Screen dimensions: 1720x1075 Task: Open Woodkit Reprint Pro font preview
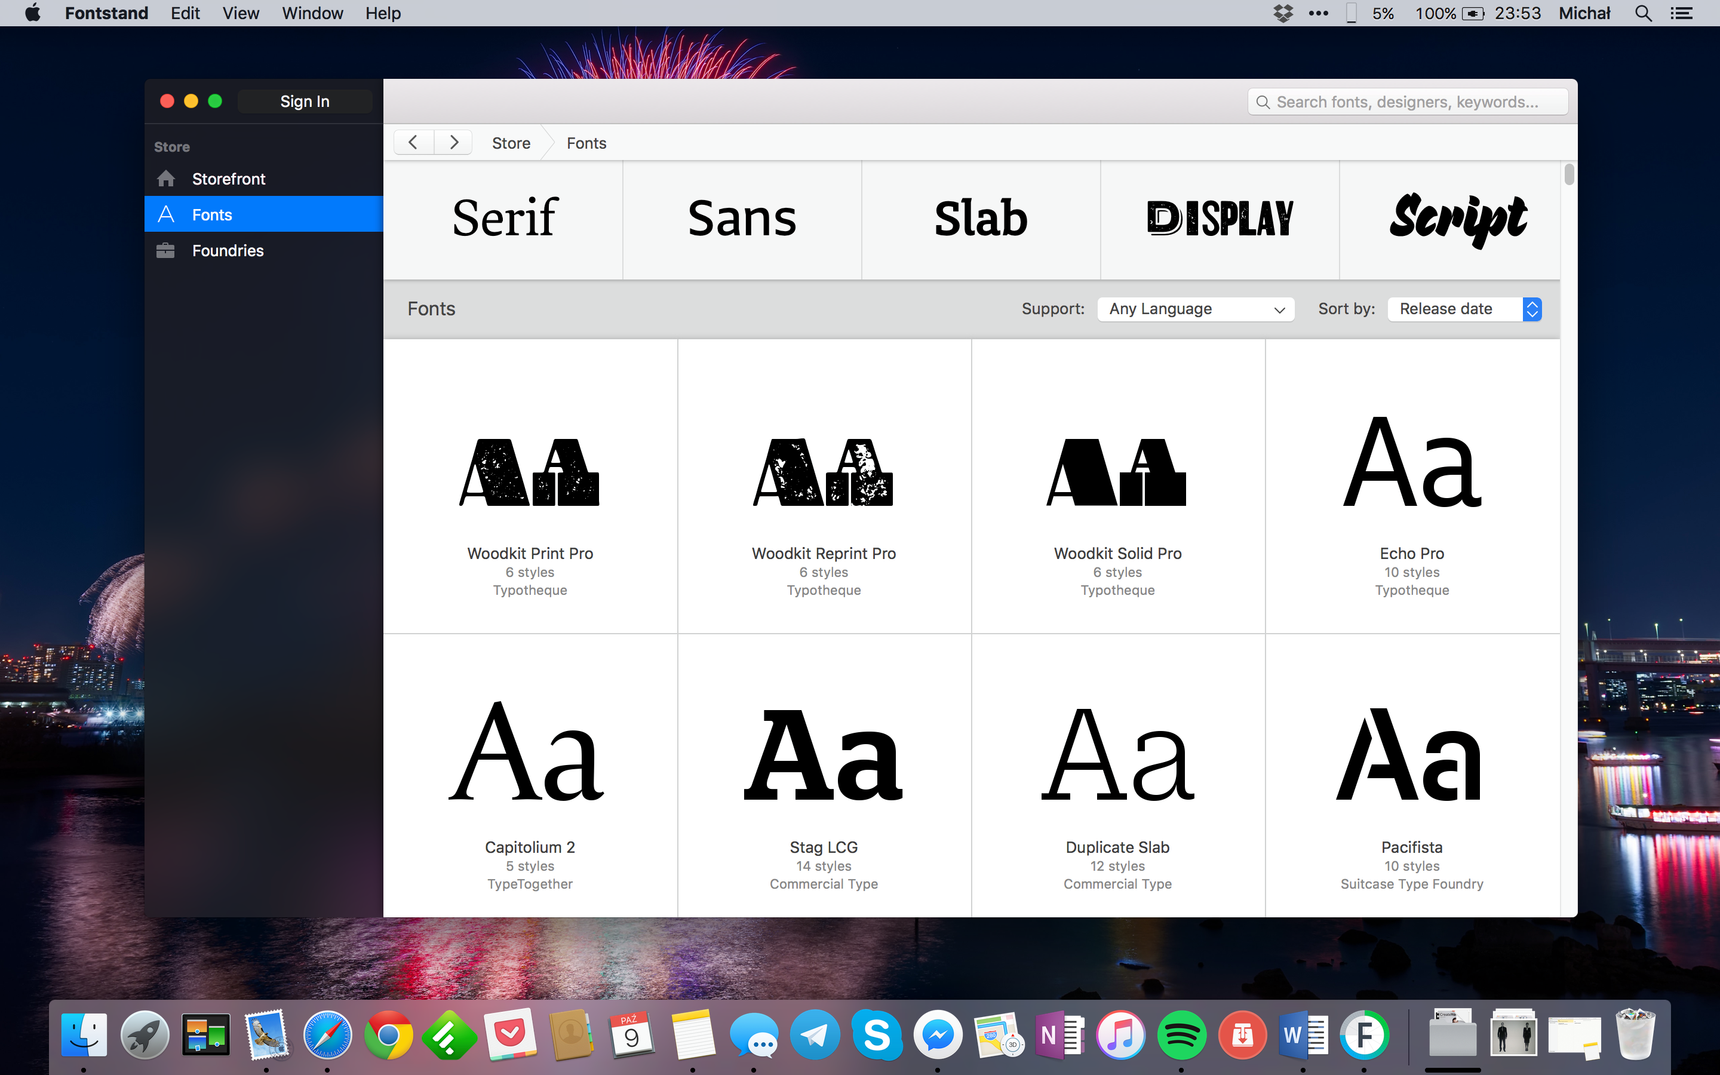coord(824,486)
